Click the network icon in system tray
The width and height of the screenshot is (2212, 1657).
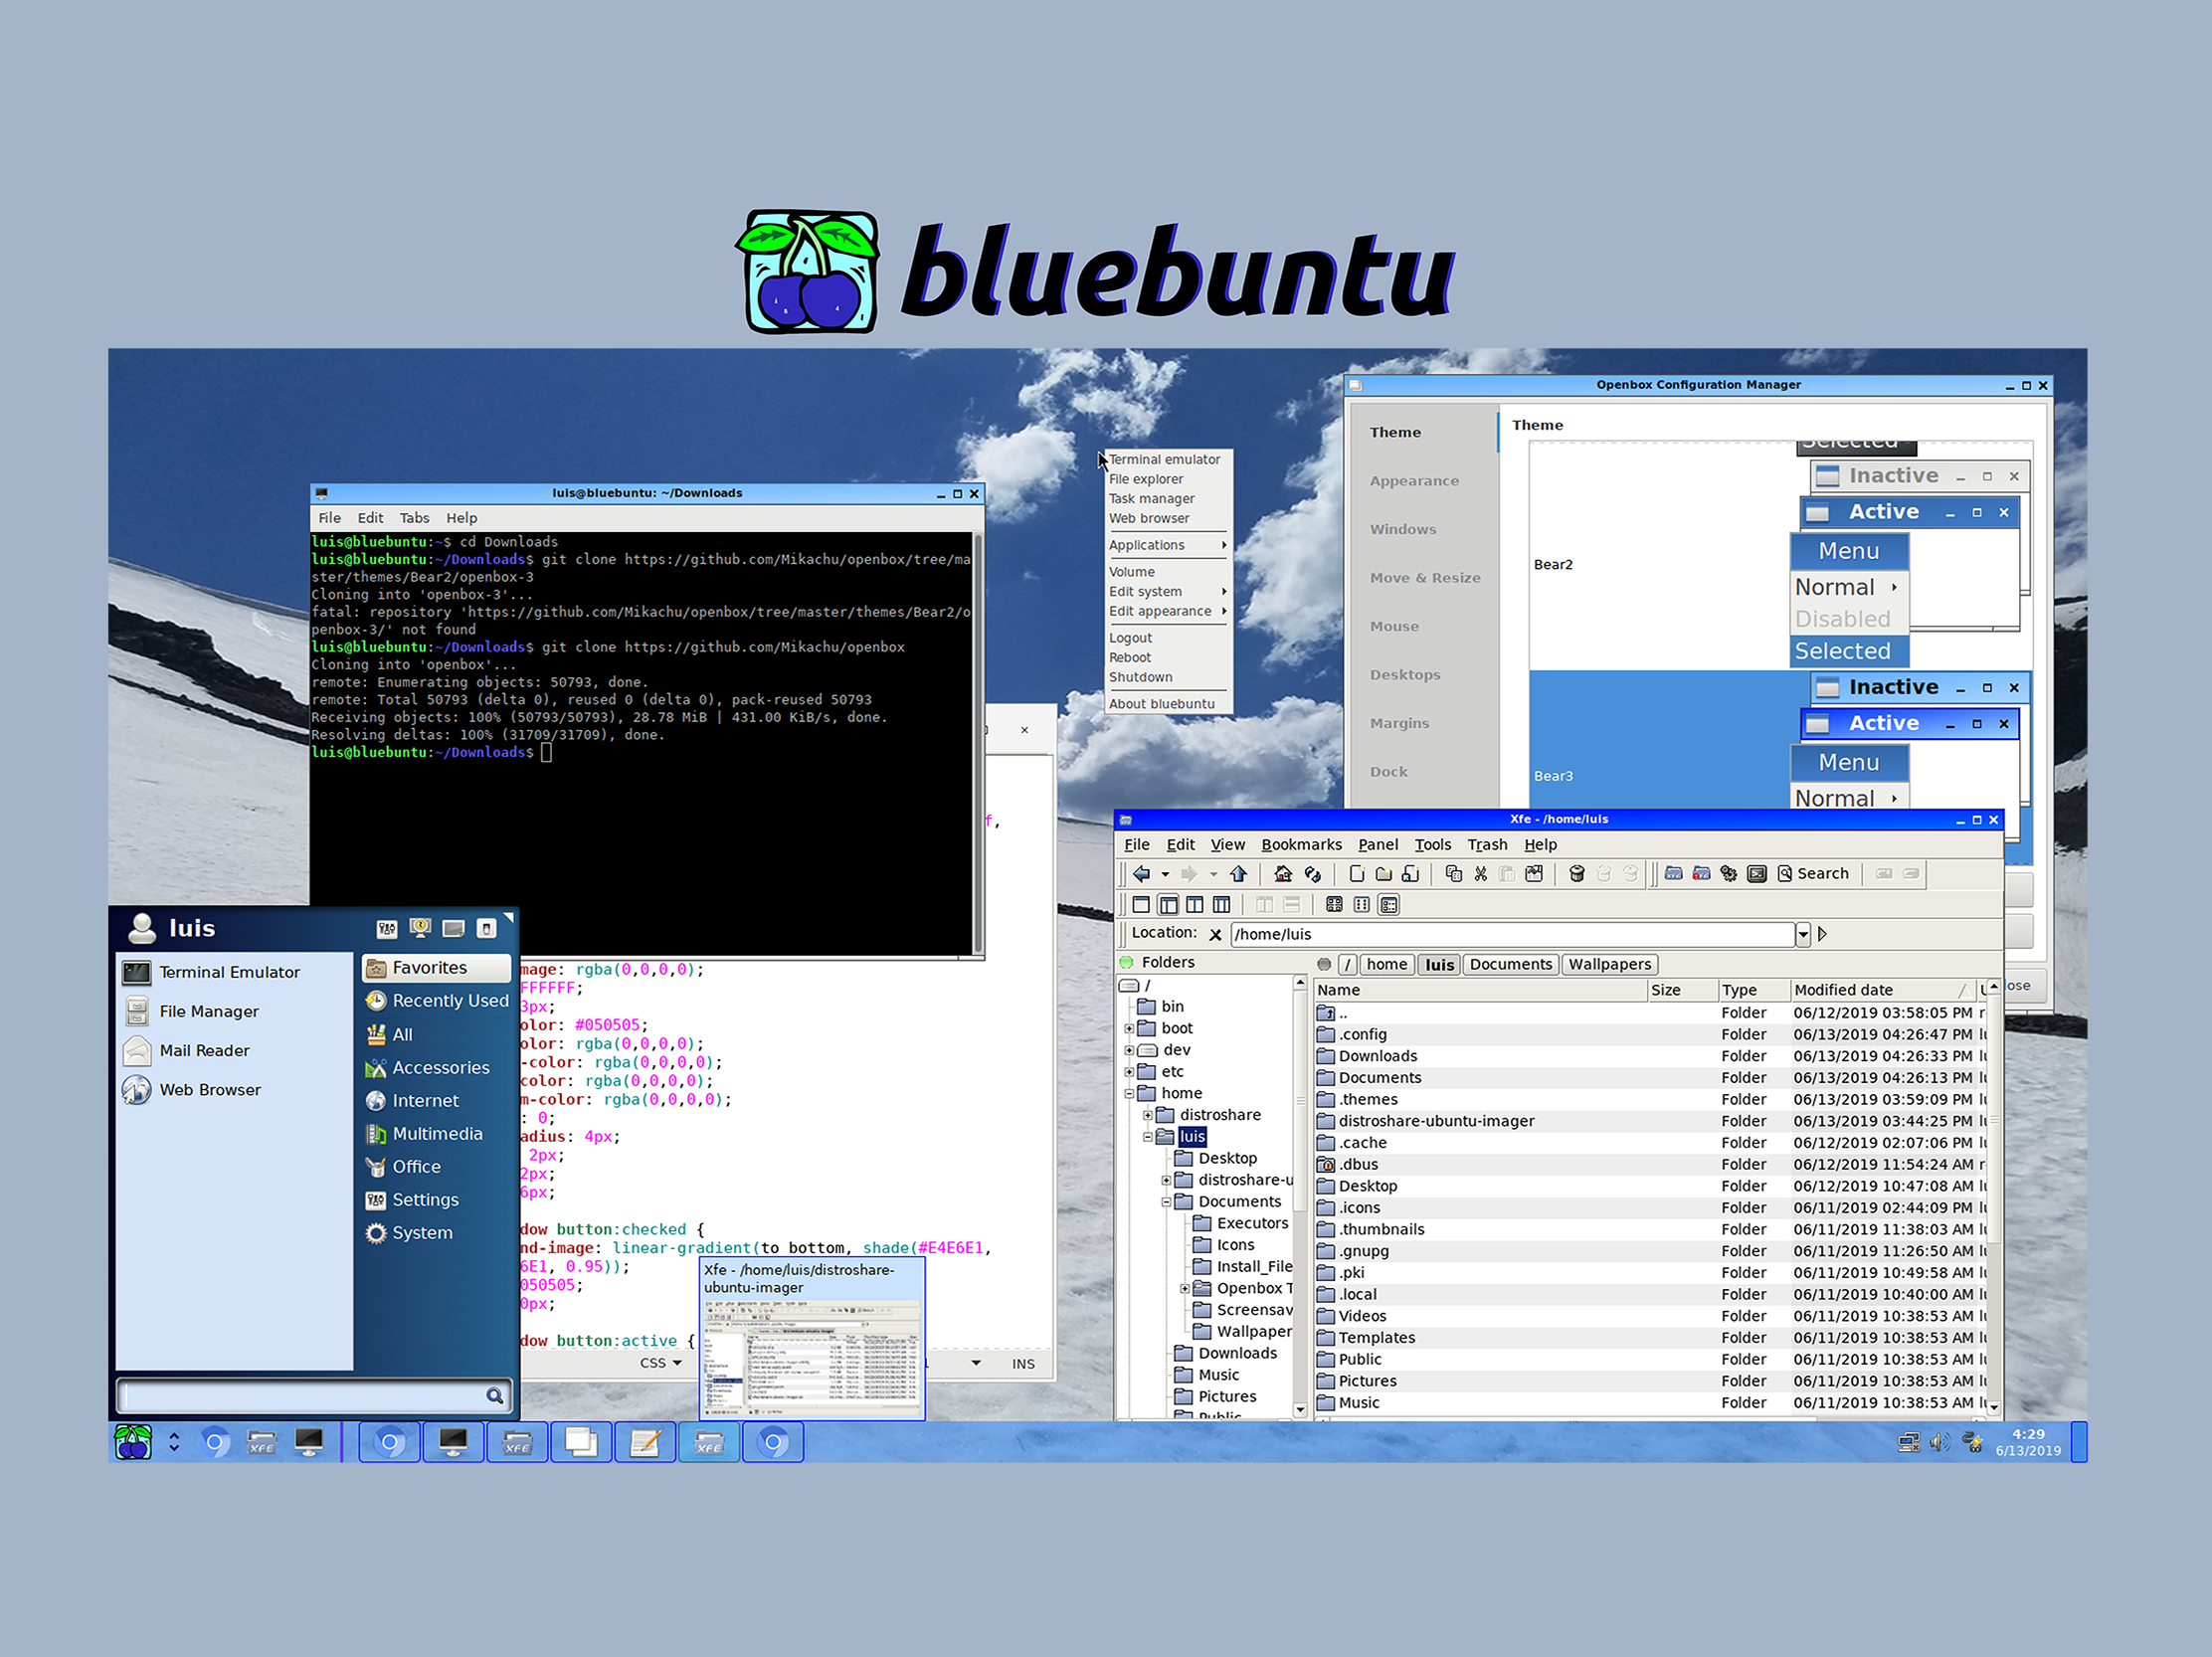coord(1908,1442)
